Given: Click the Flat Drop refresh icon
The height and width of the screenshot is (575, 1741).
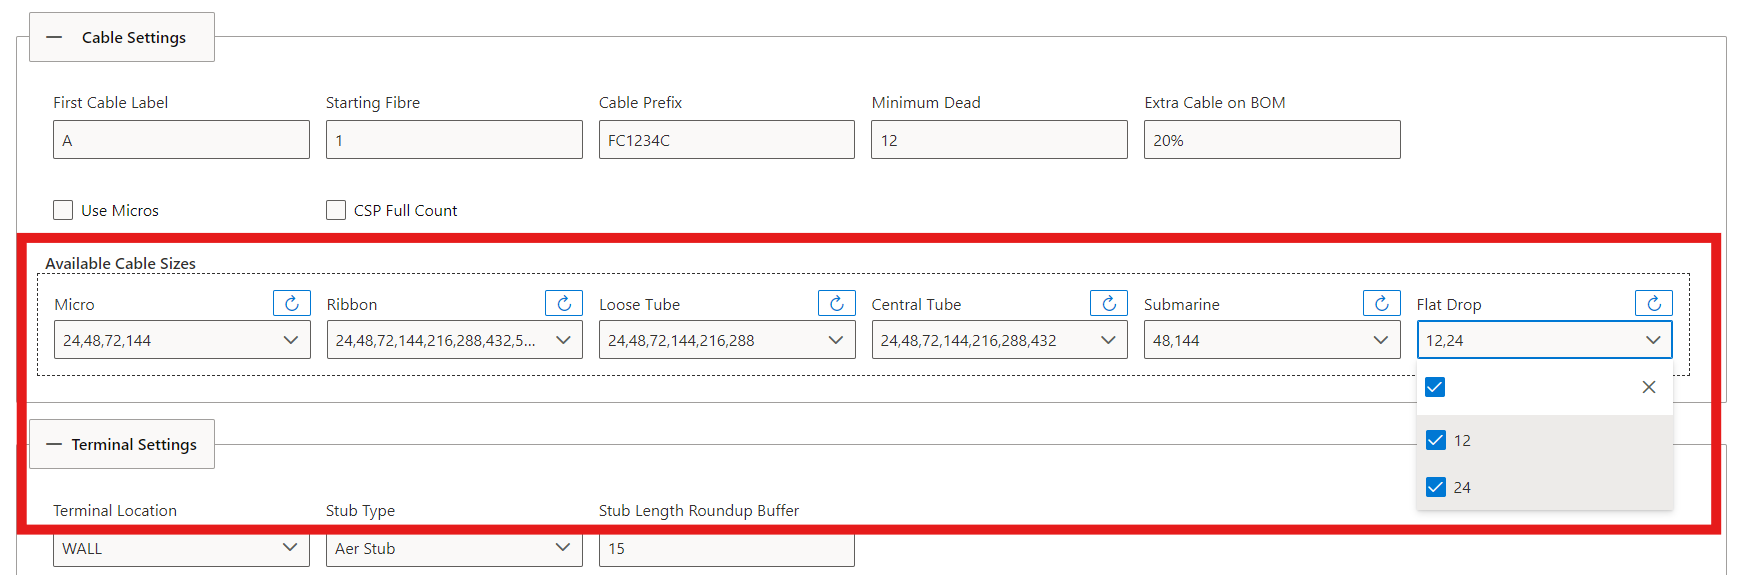Looking at the screenshot, I should point(1653,303).
